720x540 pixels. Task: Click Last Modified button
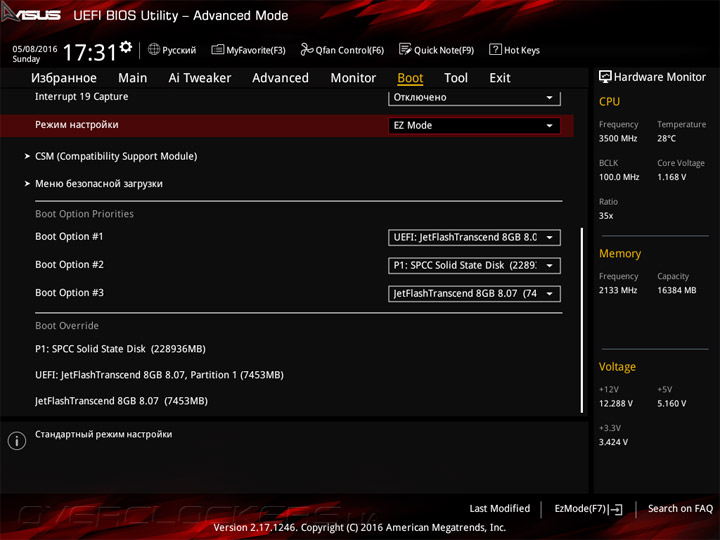pos(500,509)
